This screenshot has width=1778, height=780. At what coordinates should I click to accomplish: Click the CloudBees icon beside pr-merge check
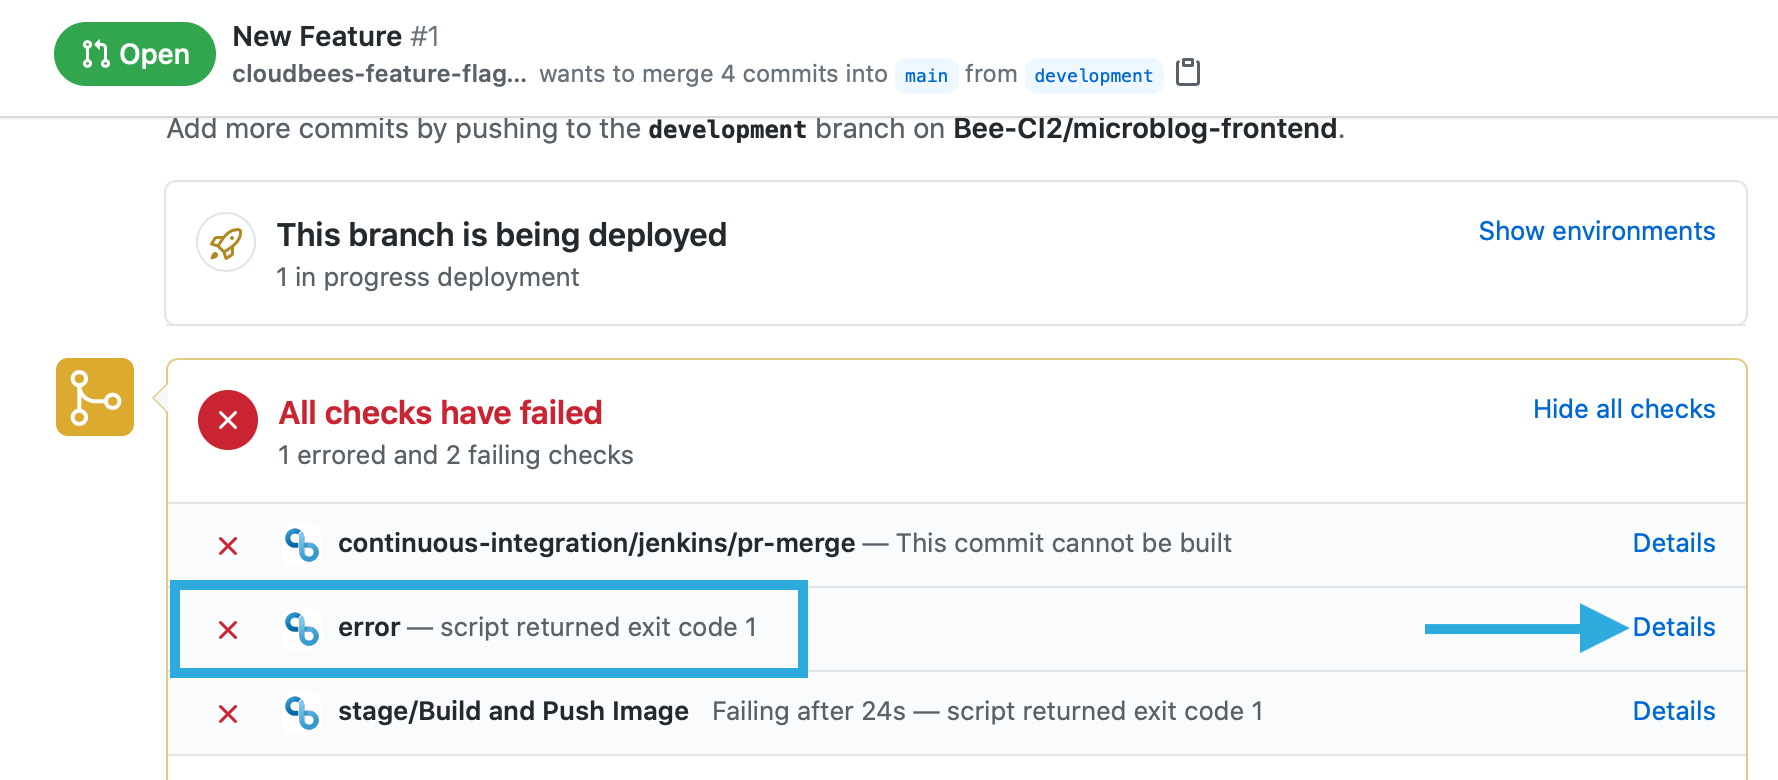pos(302,544)
